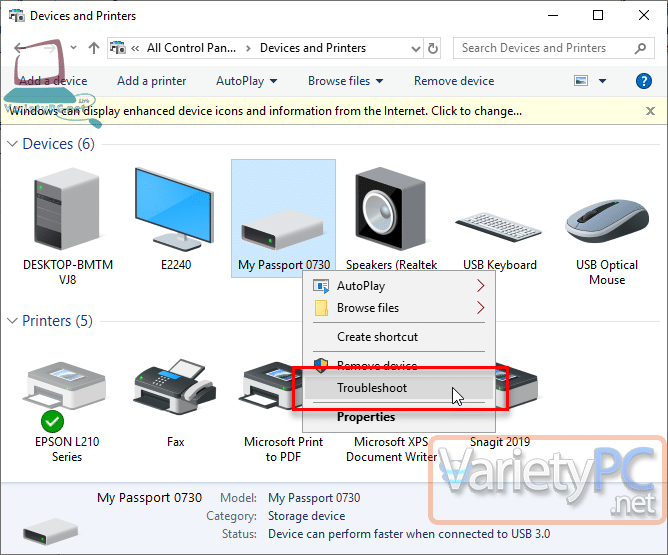Collapse the Printers (5) group
Image resolution: width=668 pixels, height=555 pixels.
tap(13, 322)
